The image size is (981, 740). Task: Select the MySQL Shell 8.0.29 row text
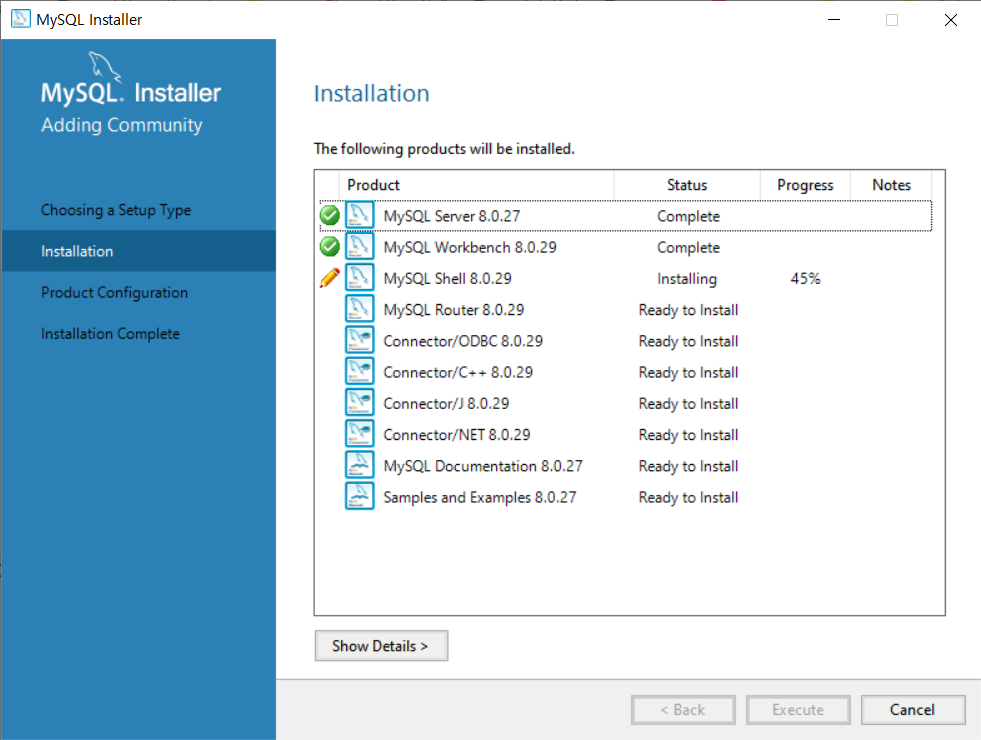click(447, 279)
